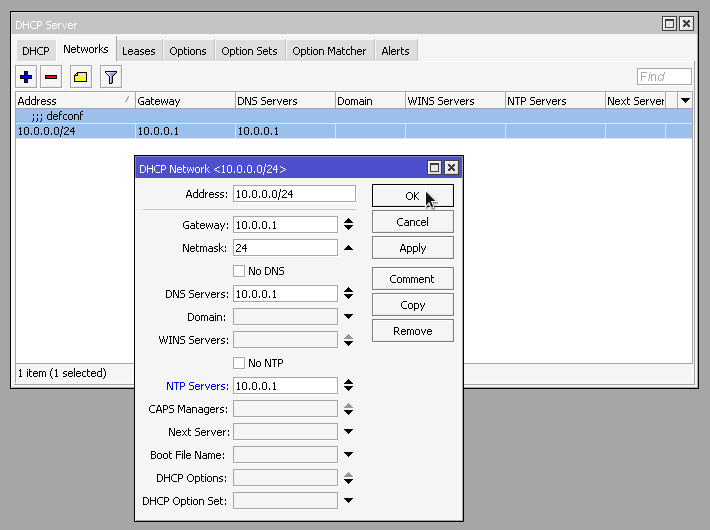The width and height of the screenshot is (710, 530).
Task: Click the NTP Servers up/down arrows
Action: pyautogui.click(x=348, y=386)
